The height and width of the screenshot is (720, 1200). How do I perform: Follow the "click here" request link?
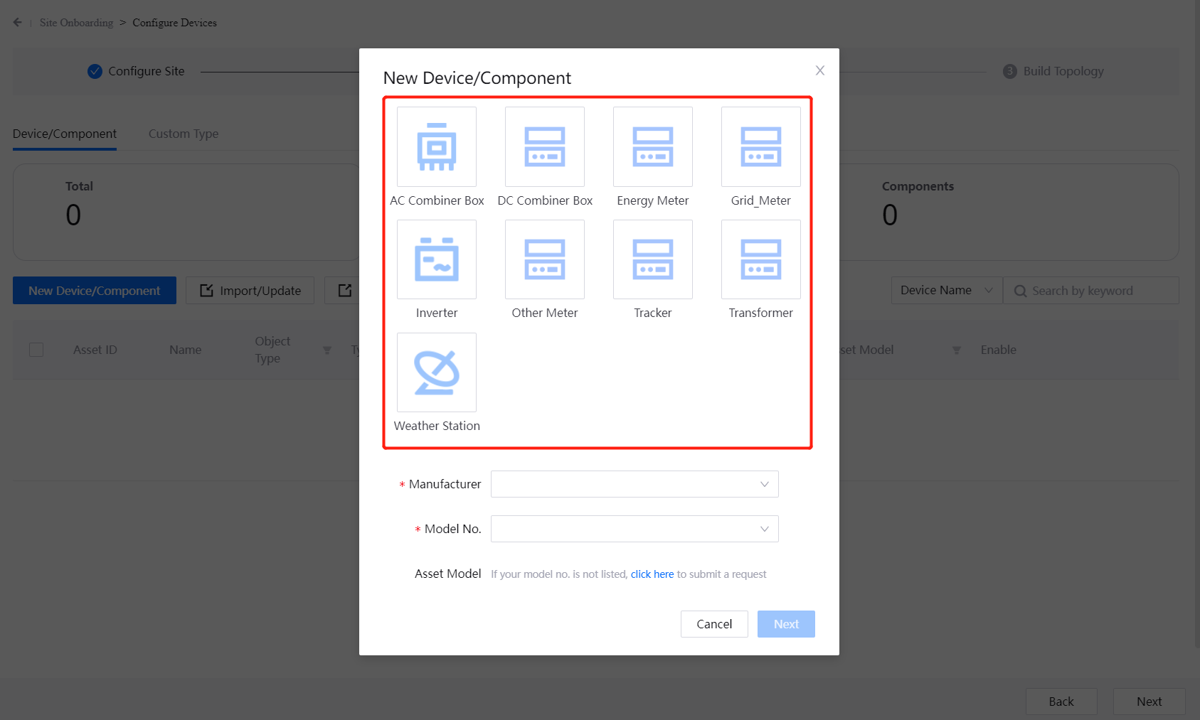pos(652,574)
